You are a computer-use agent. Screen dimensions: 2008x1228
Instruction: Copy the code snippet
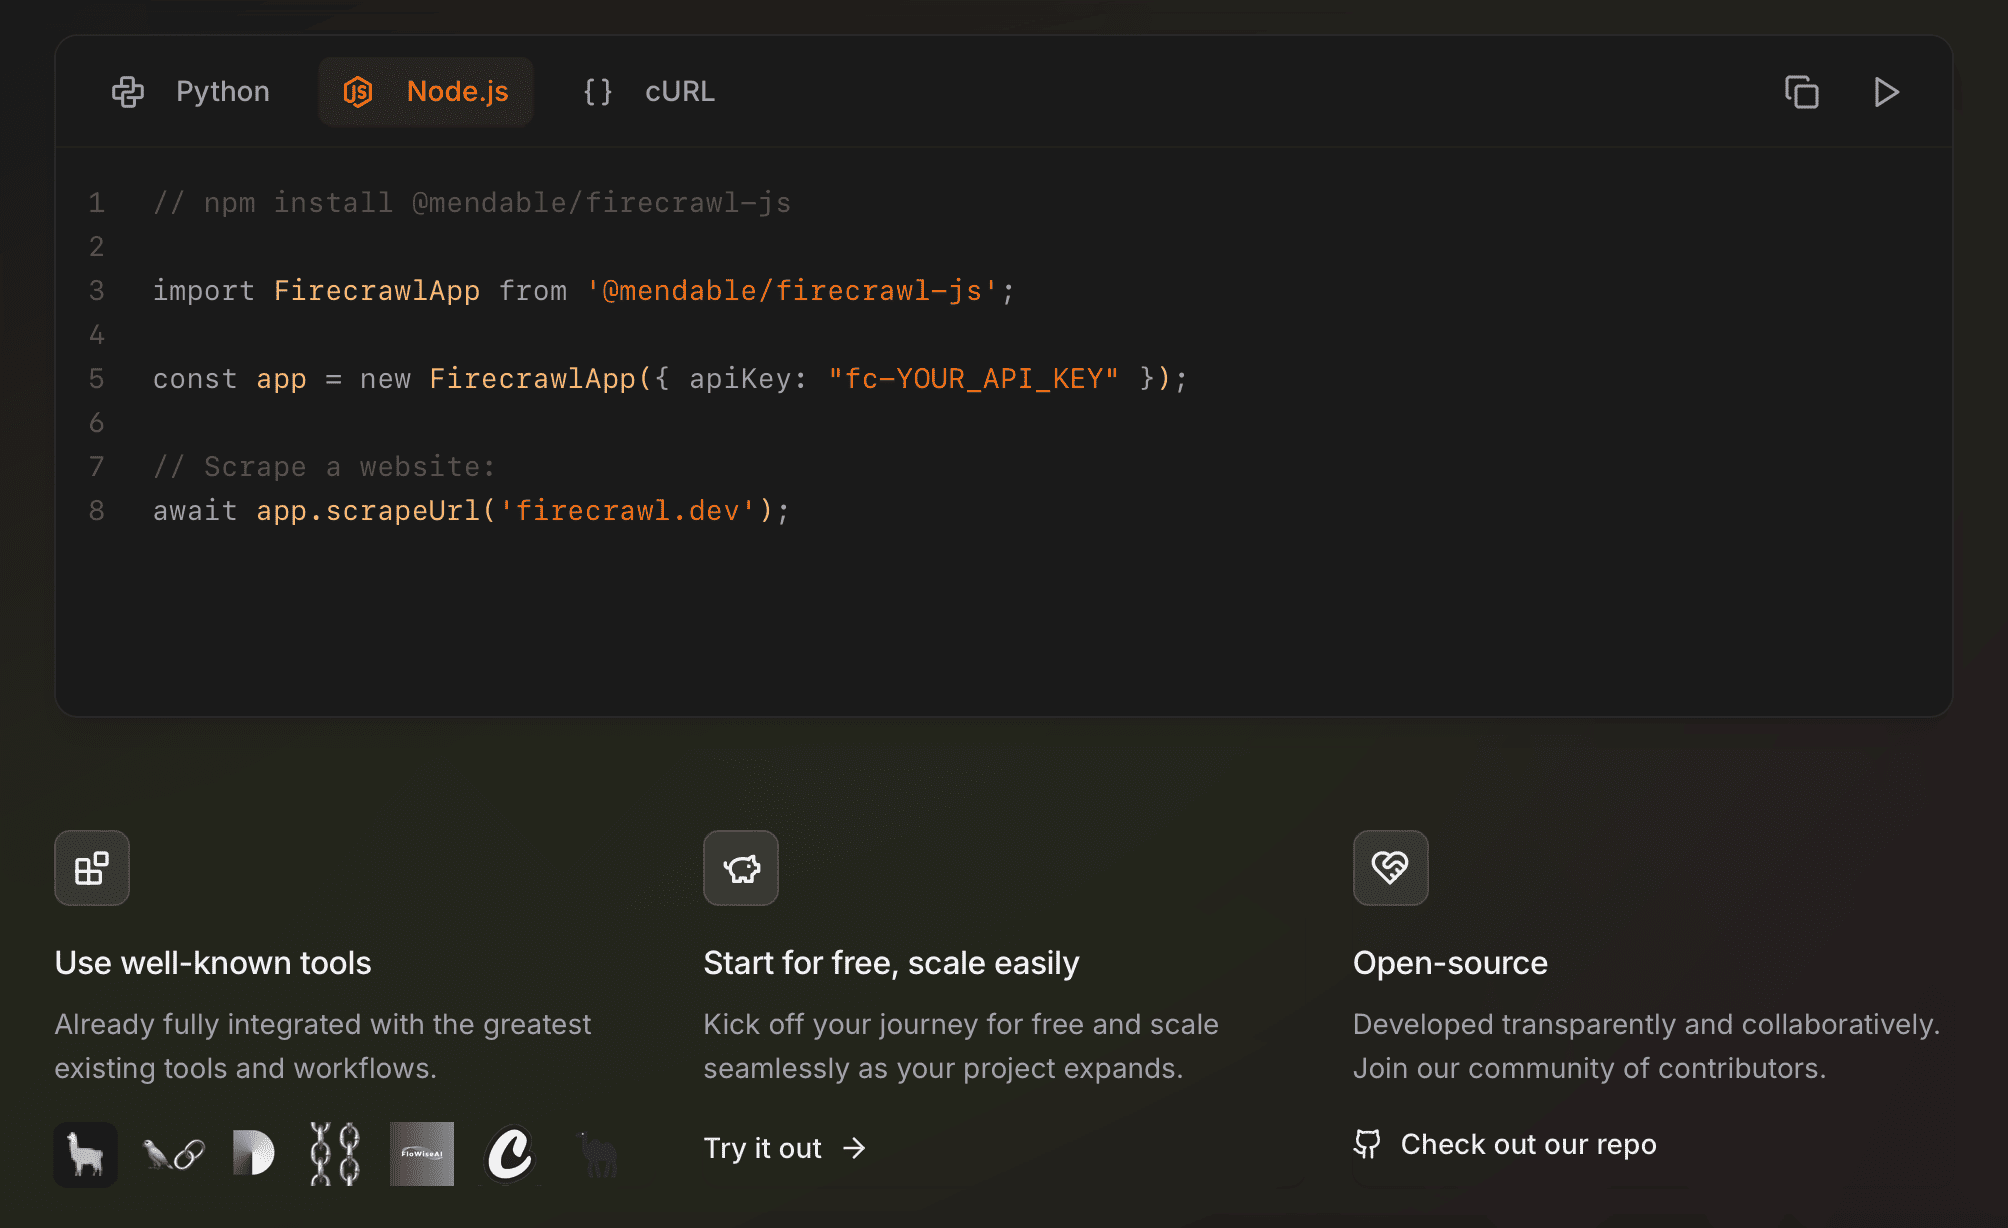click(x=1800, y=92)
